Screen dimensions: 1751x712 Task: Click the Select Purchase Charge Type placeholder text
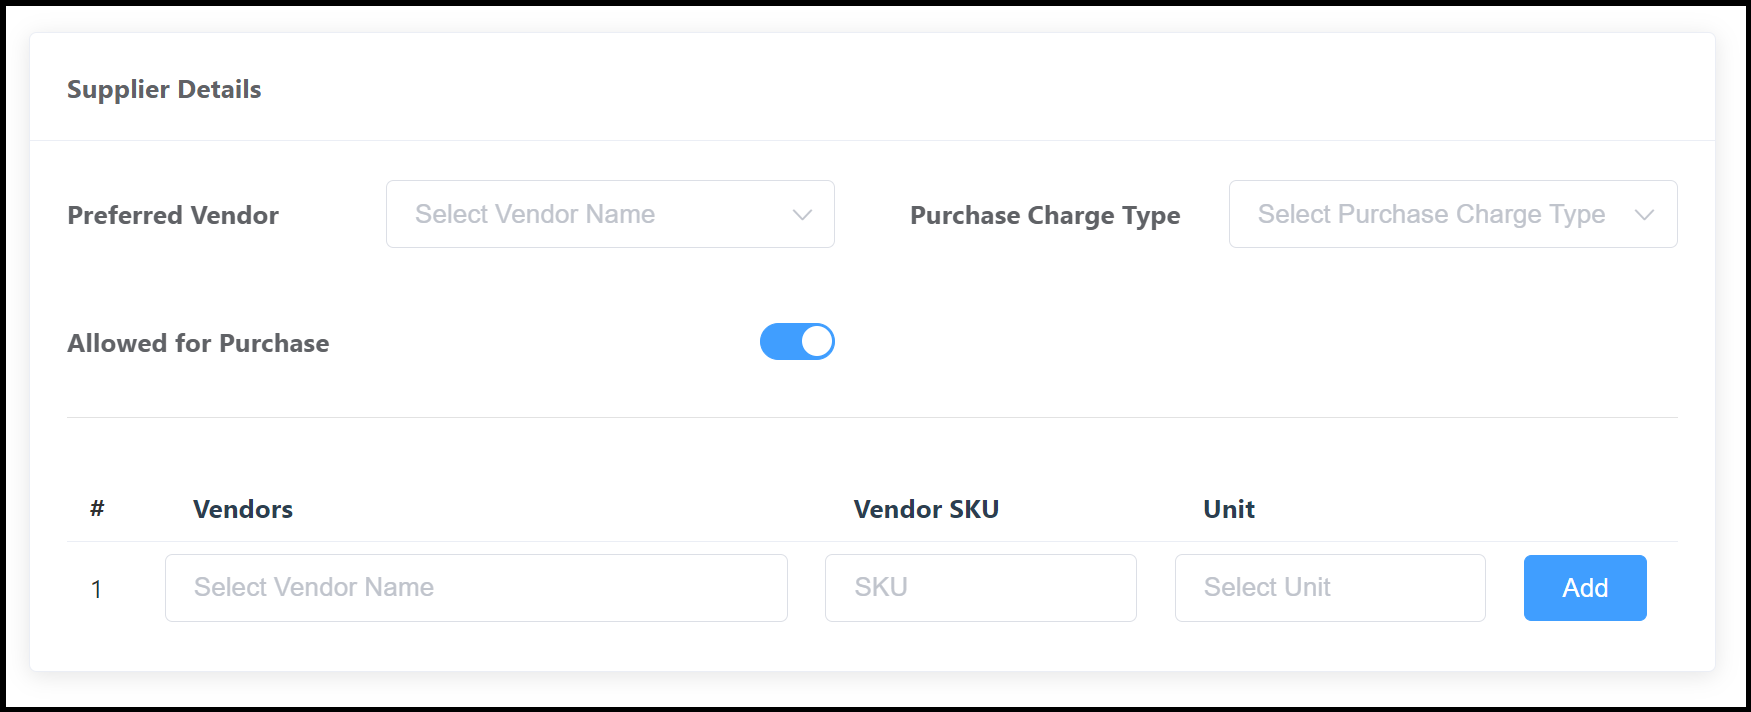point(1432,214)
